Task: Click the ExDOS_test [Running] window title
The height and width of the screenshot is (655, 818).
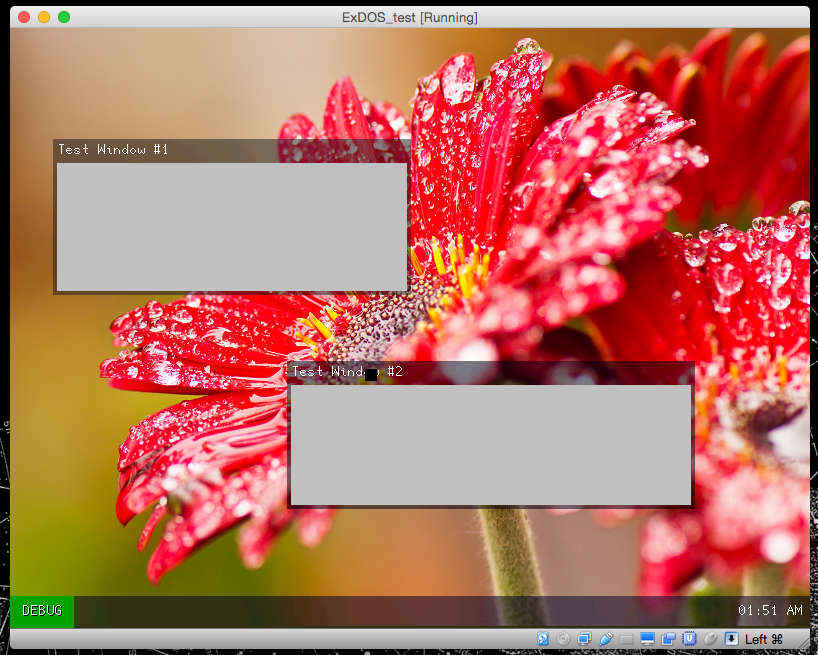Action: pyautogui.click(x=410, y=17)
